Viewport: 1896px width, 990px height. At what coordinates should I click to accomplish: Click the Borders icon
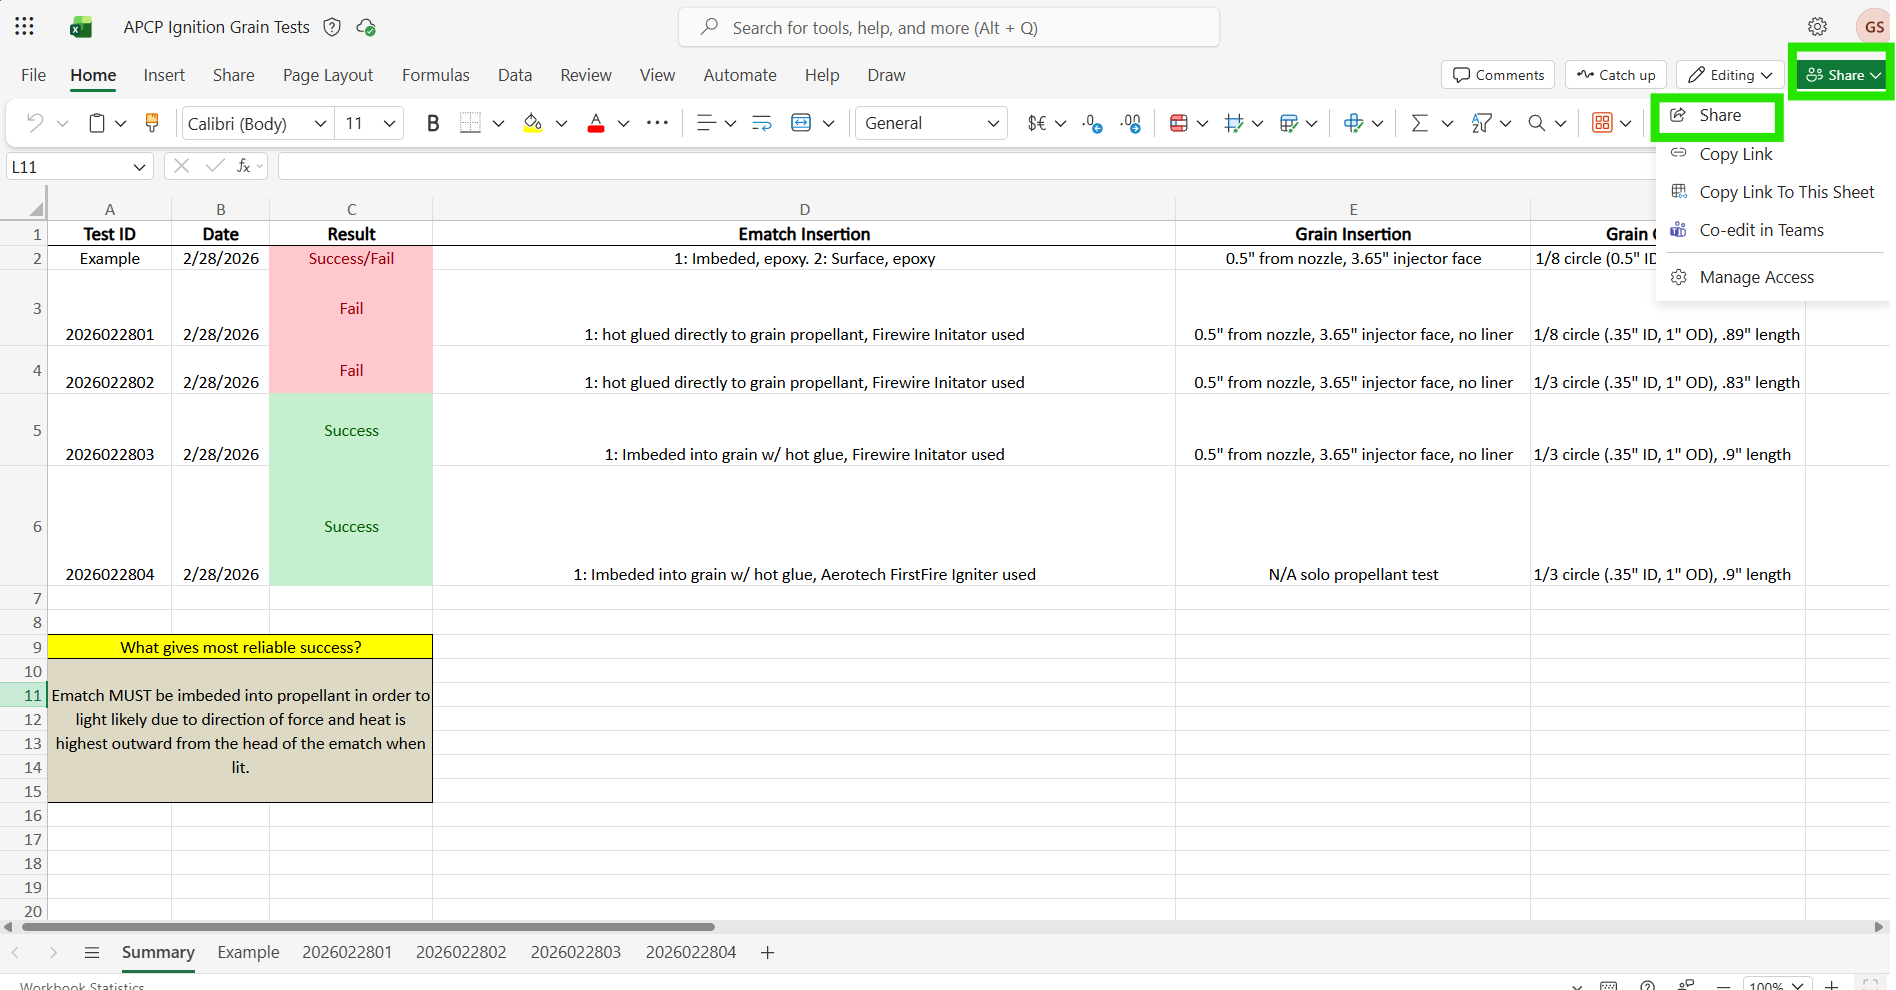click(x=470, y=123)
